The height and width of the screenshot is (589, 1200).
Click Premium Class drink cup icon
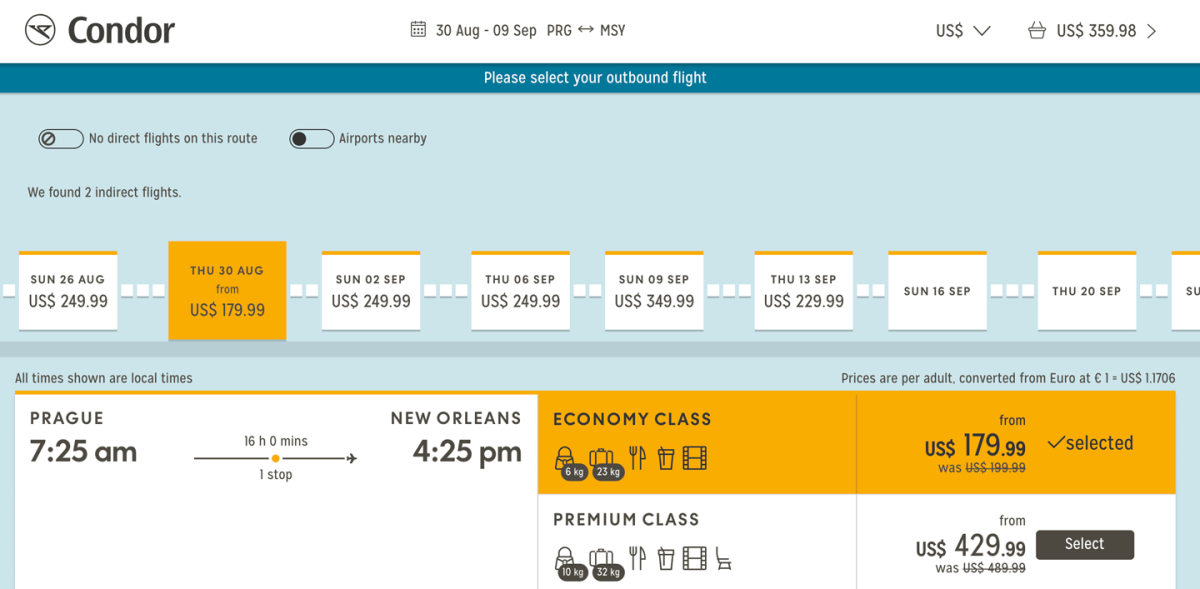tap(666, 558)
